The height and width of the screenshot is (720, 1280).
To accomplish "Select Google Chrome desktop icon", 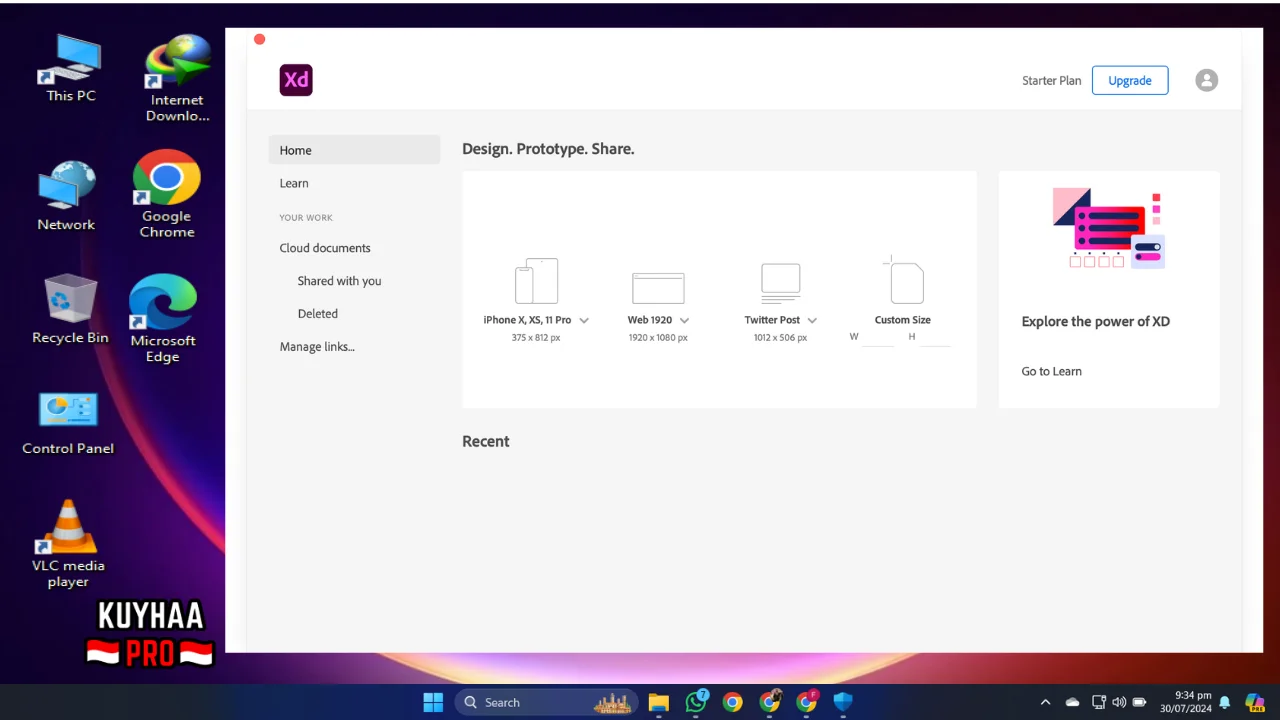I will pos(167,194).
